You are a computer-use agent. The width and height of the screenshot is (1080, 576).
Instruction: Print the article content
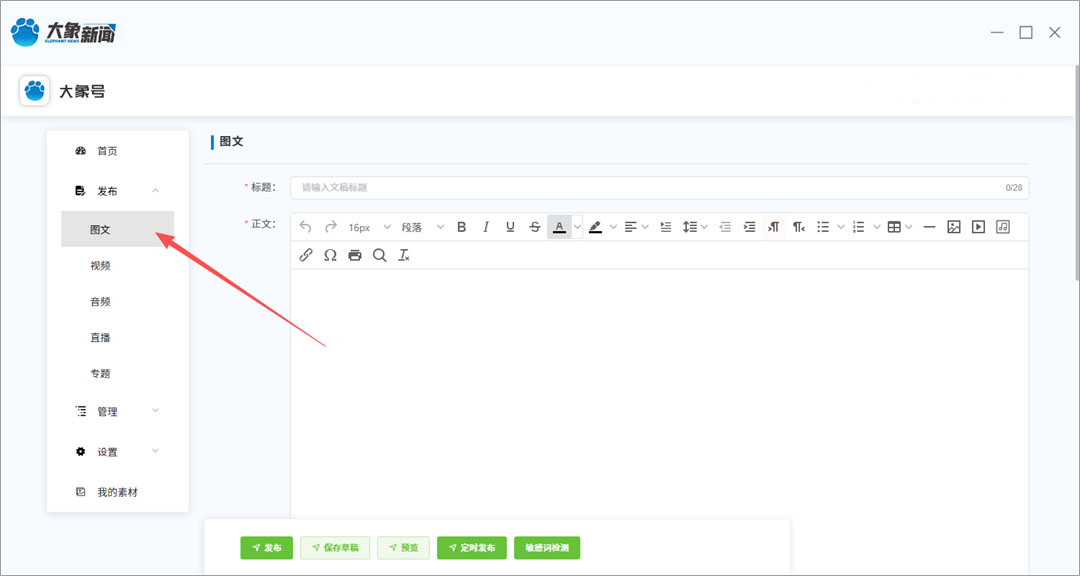(355, 255)
